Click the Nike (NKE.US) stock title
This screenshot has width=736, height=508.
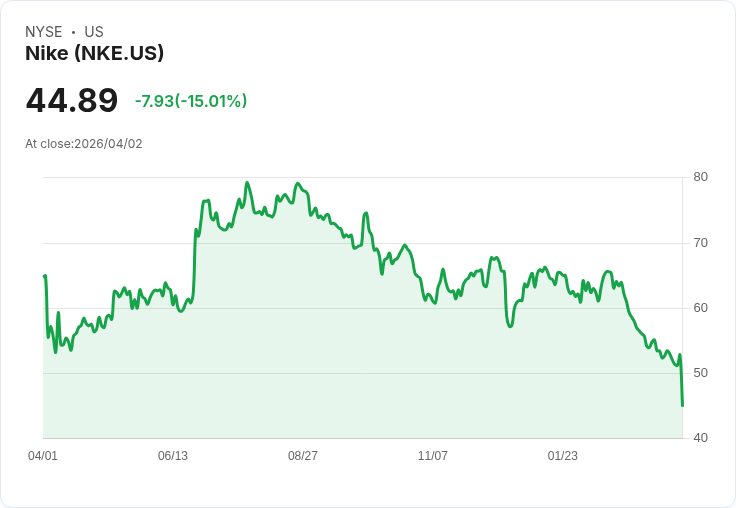pyautogui.click(x=94, y=53)
